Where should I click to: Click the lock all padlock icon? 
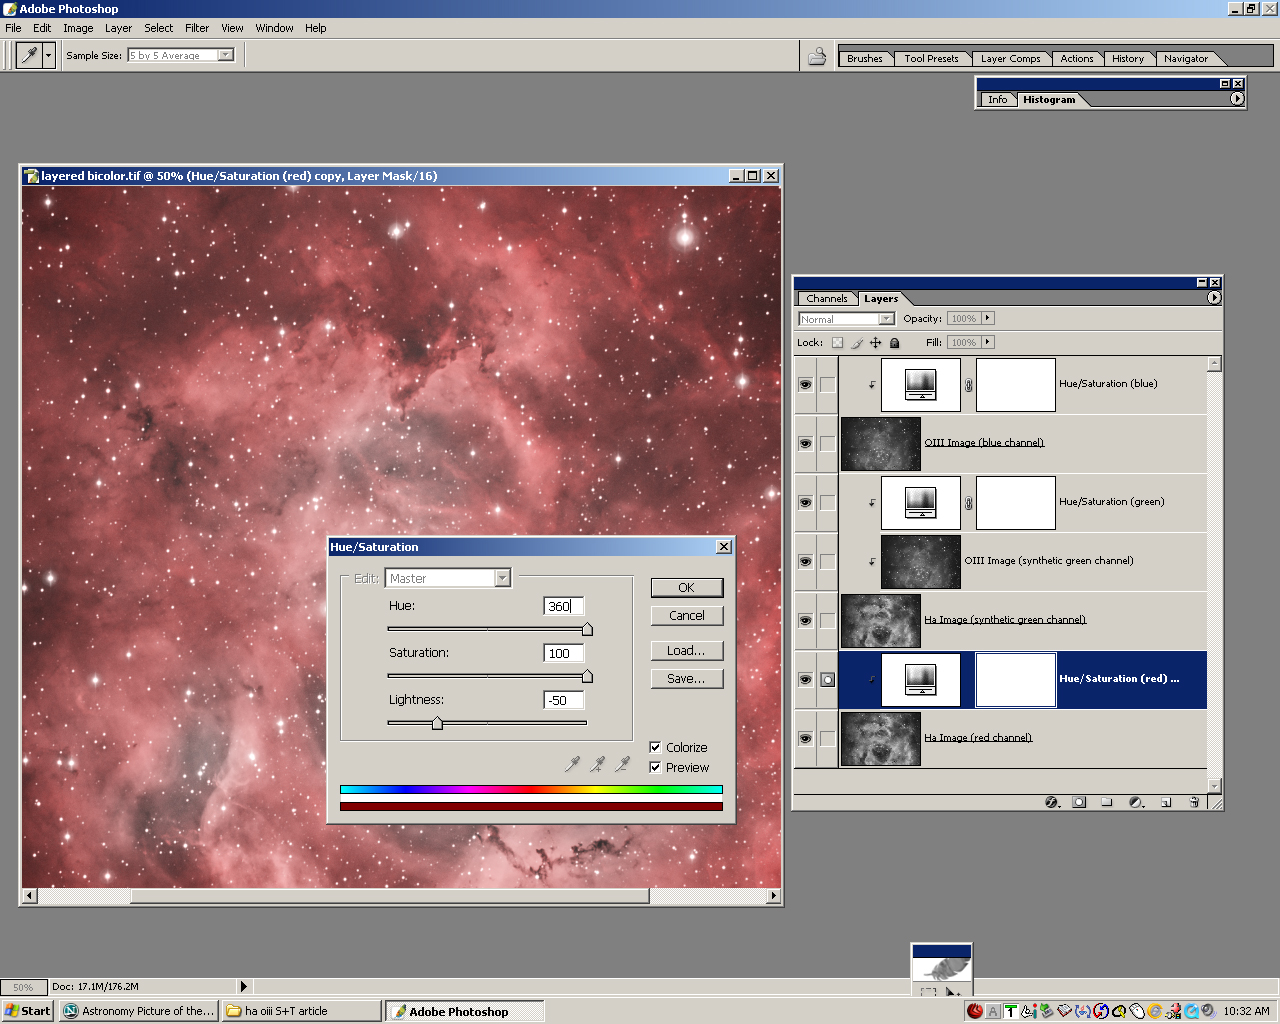(x=894, y=343)
